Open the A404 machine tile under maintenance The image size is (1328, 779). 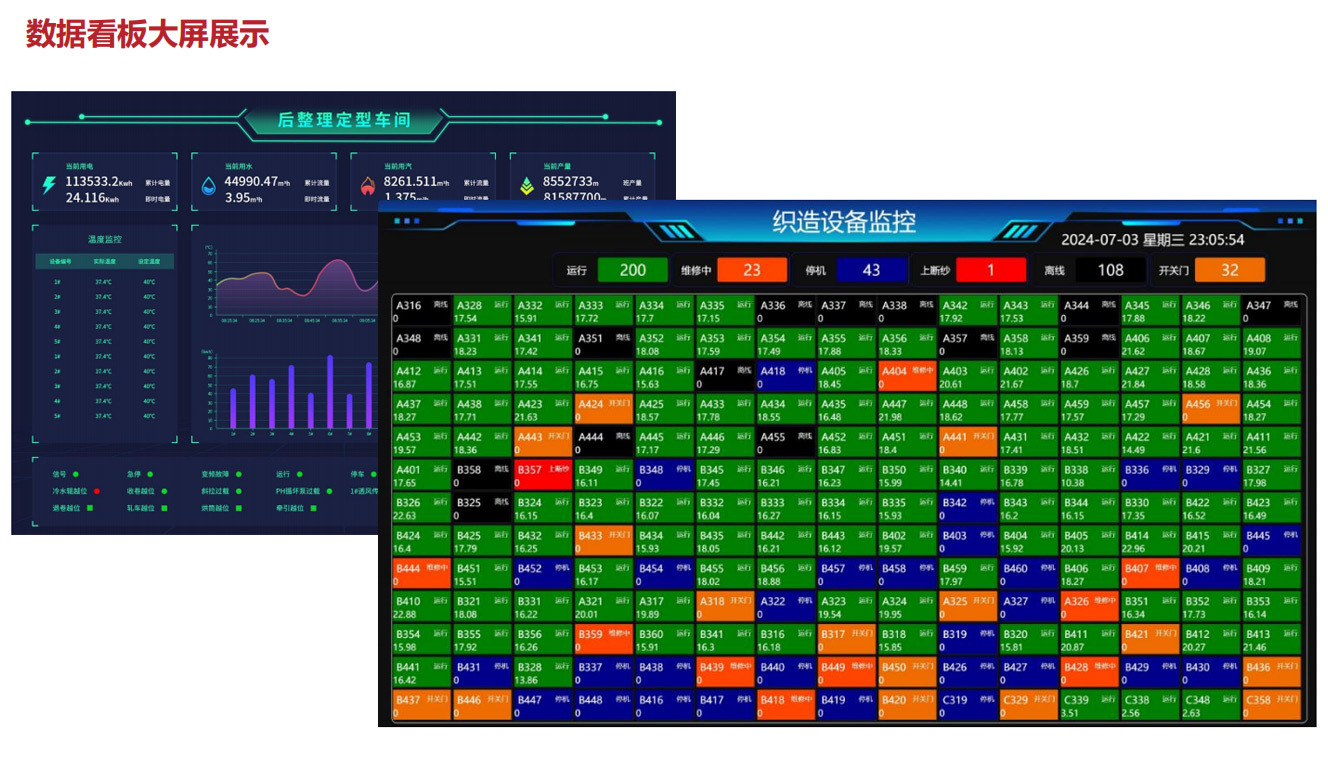point(907,377)
